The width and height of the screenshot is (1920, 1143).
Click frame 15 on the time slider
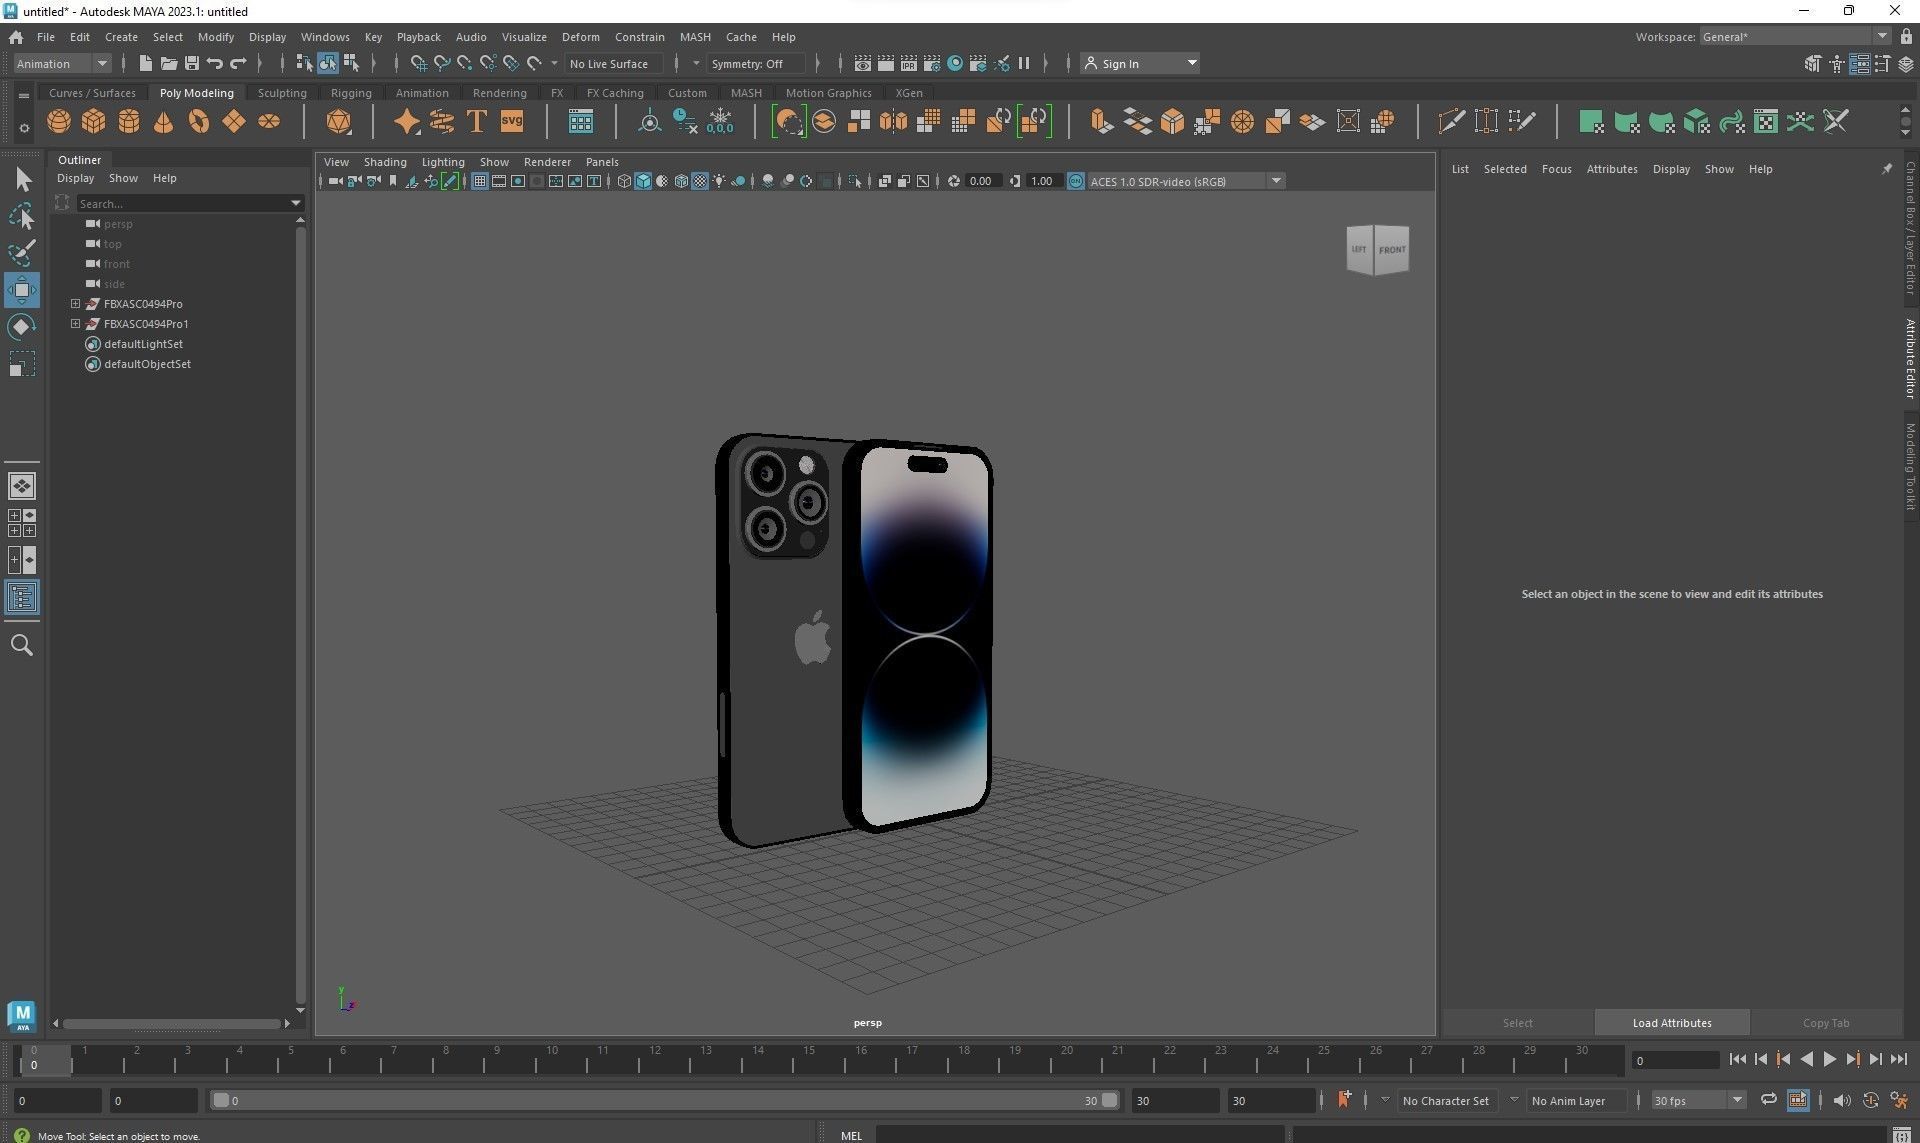coord(809,1060)
